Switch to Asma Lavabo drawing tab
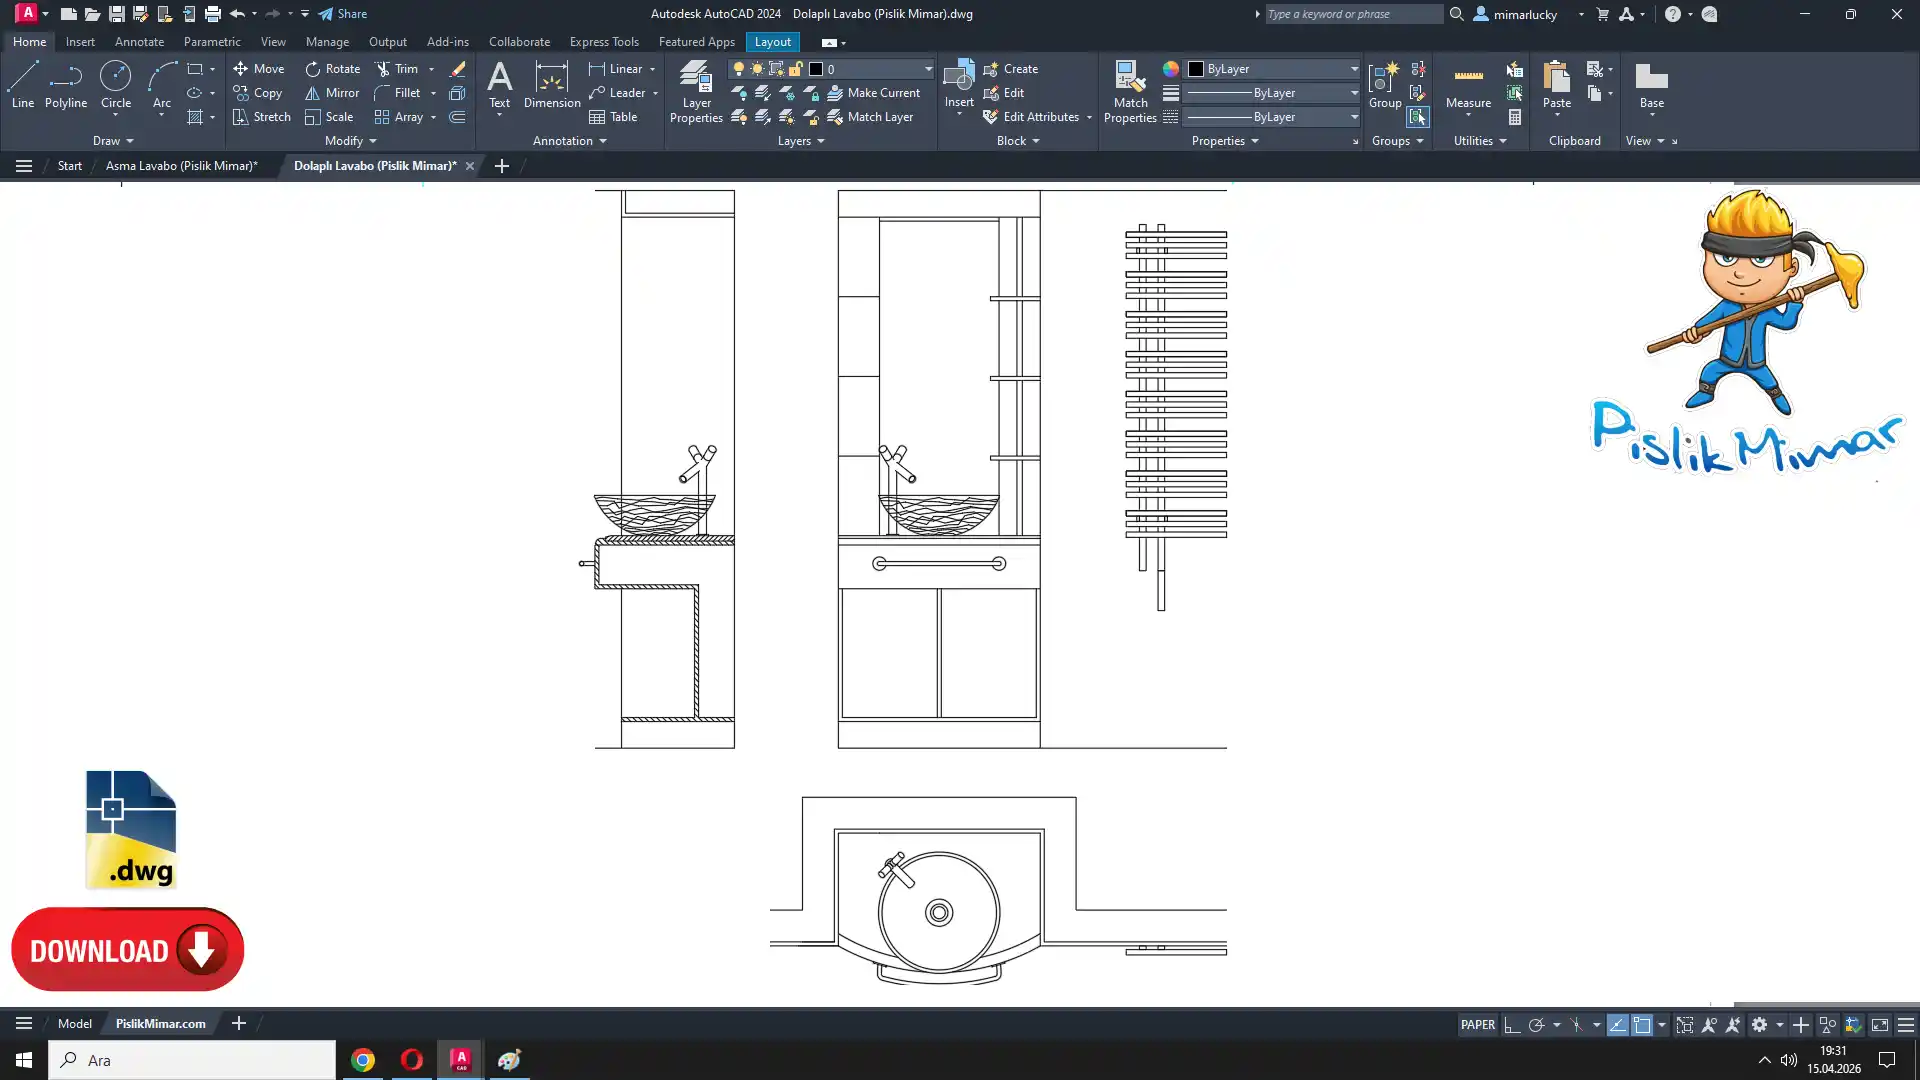This screenshot has width=1920, height=1080. (181, 166)
